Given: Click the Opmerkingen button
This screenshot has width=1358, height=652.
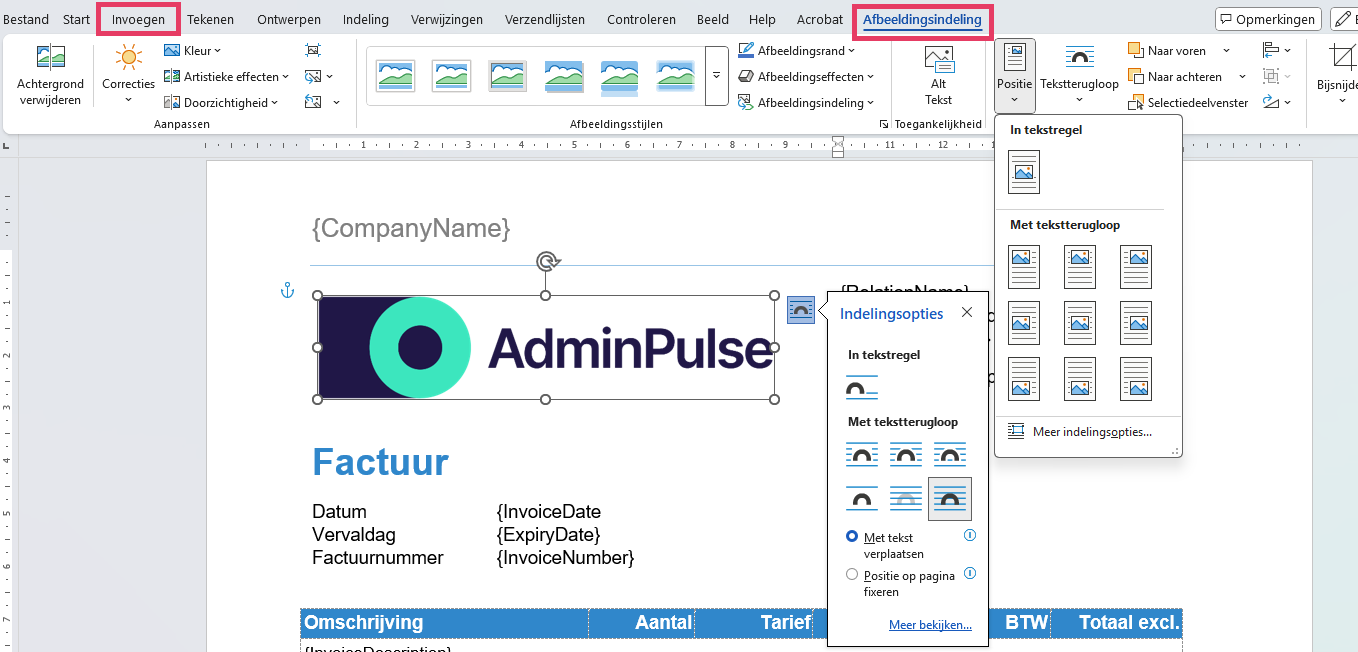Looking at the screenshot, I should (x=1269, y=19).
